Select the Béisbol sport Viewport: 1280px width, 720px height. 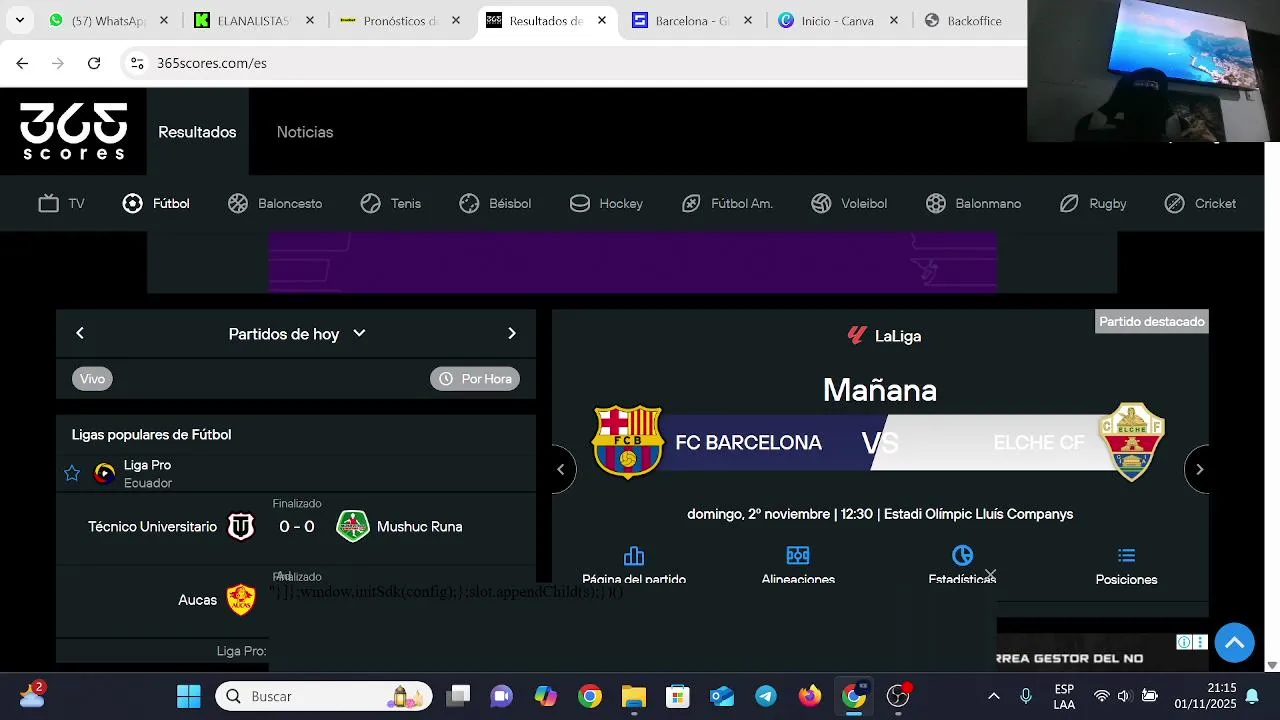pos(495,203)
